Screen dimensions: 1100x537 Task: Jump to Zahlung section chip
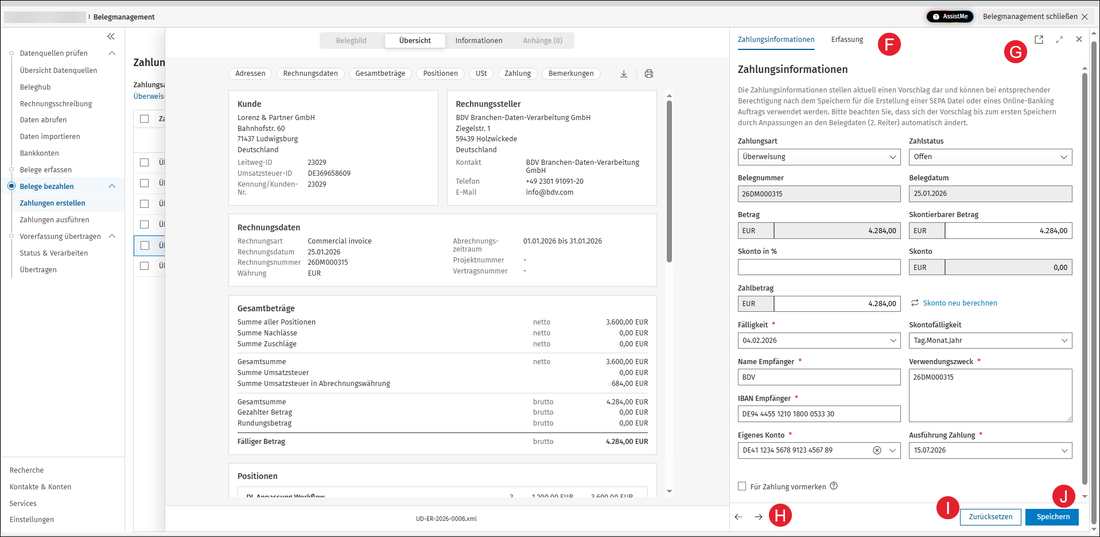(518, 73)
